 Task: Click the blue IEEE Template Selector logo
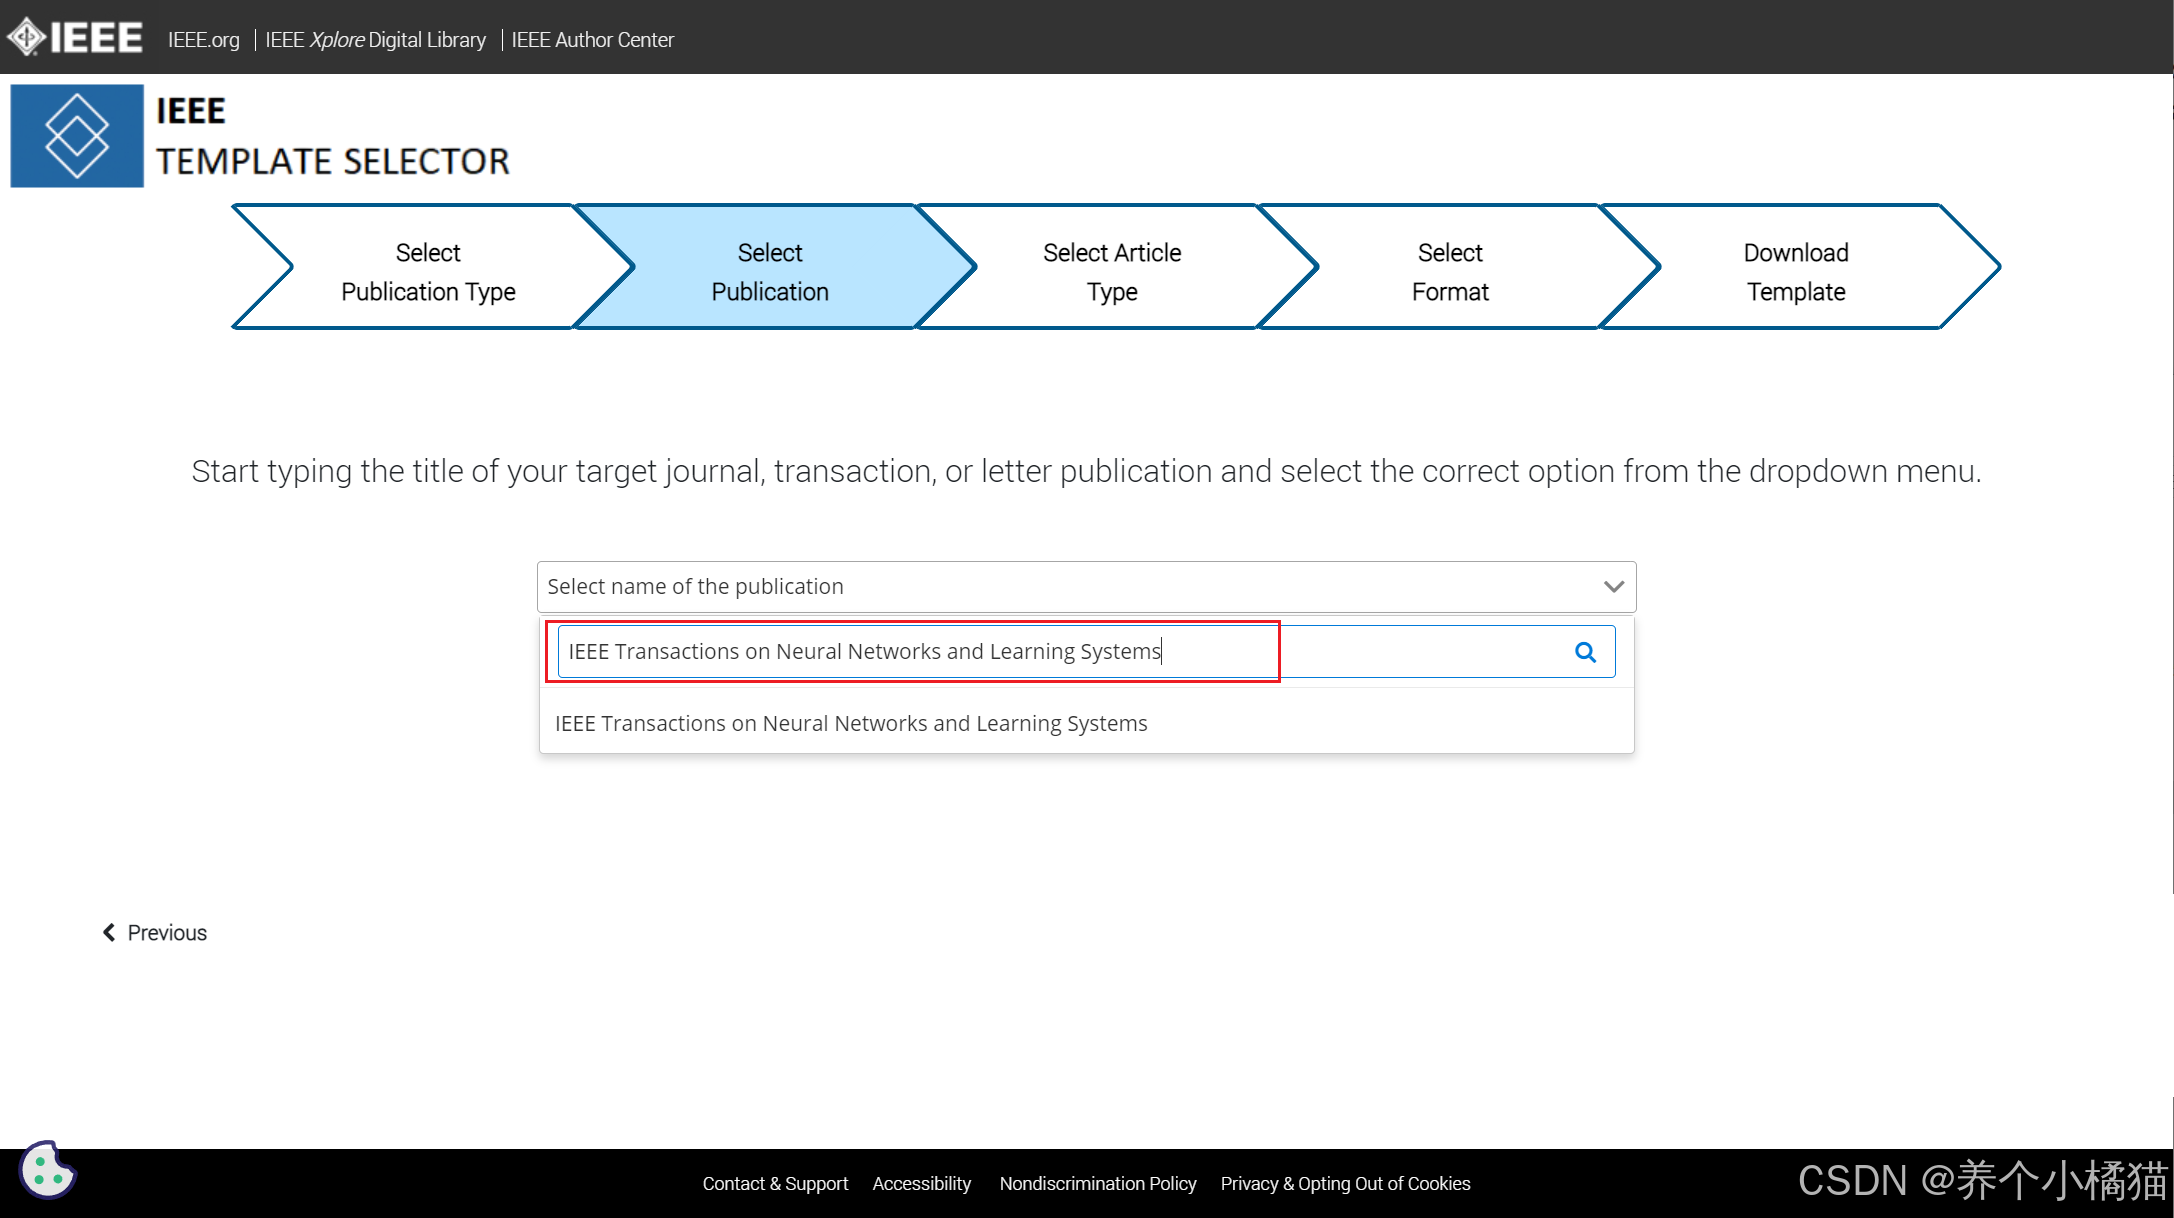pyautogui.click(x=77, y=136)
